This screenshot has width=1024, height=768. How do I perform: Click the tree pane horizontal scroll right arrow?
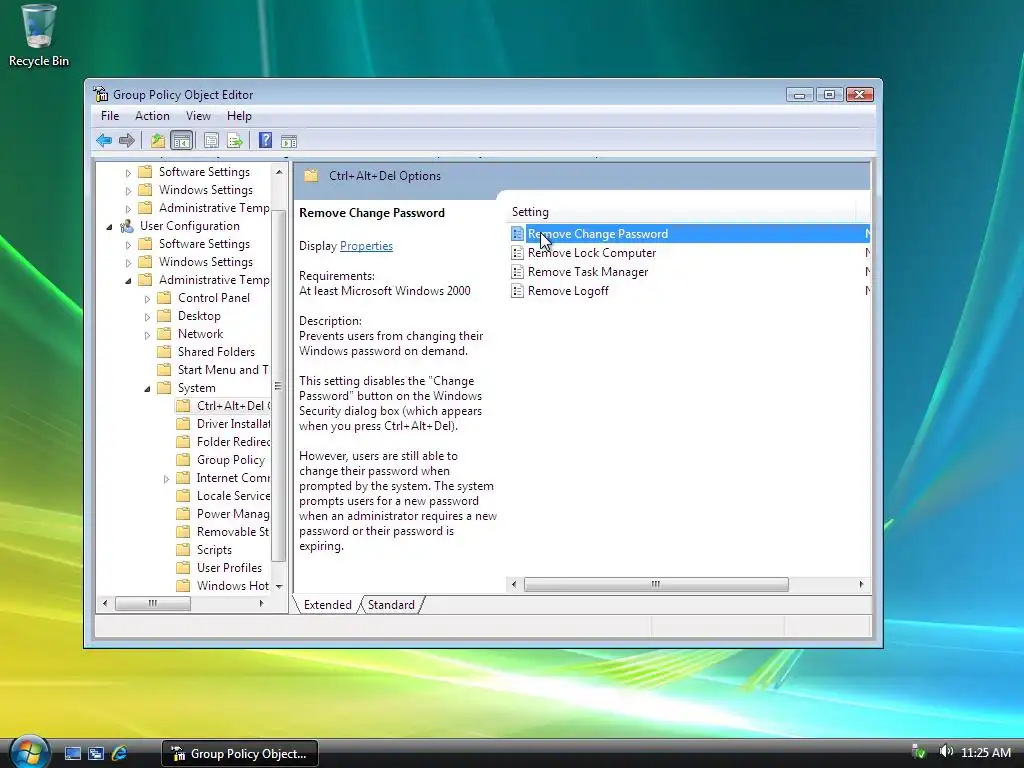coord(261,603)
